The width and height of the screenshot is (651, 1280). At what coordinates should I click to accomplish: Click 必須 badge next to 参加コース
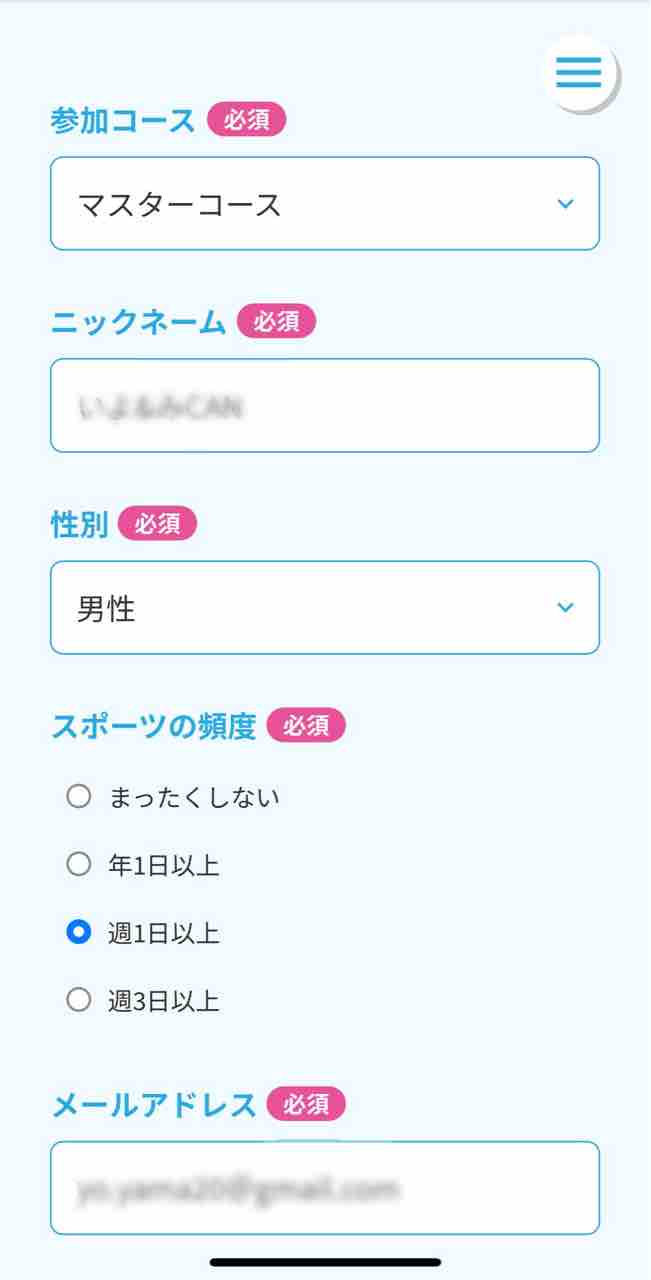pyautogui.click(x=247, y=121)
